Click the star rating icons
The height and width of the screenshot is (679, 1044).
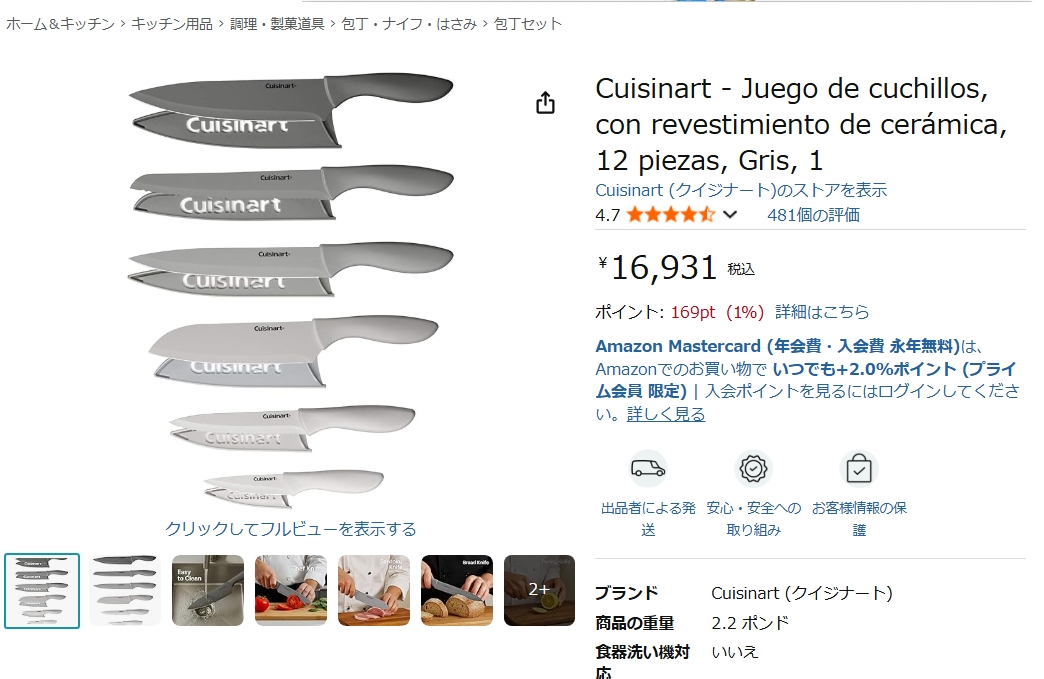click(671, 215)
